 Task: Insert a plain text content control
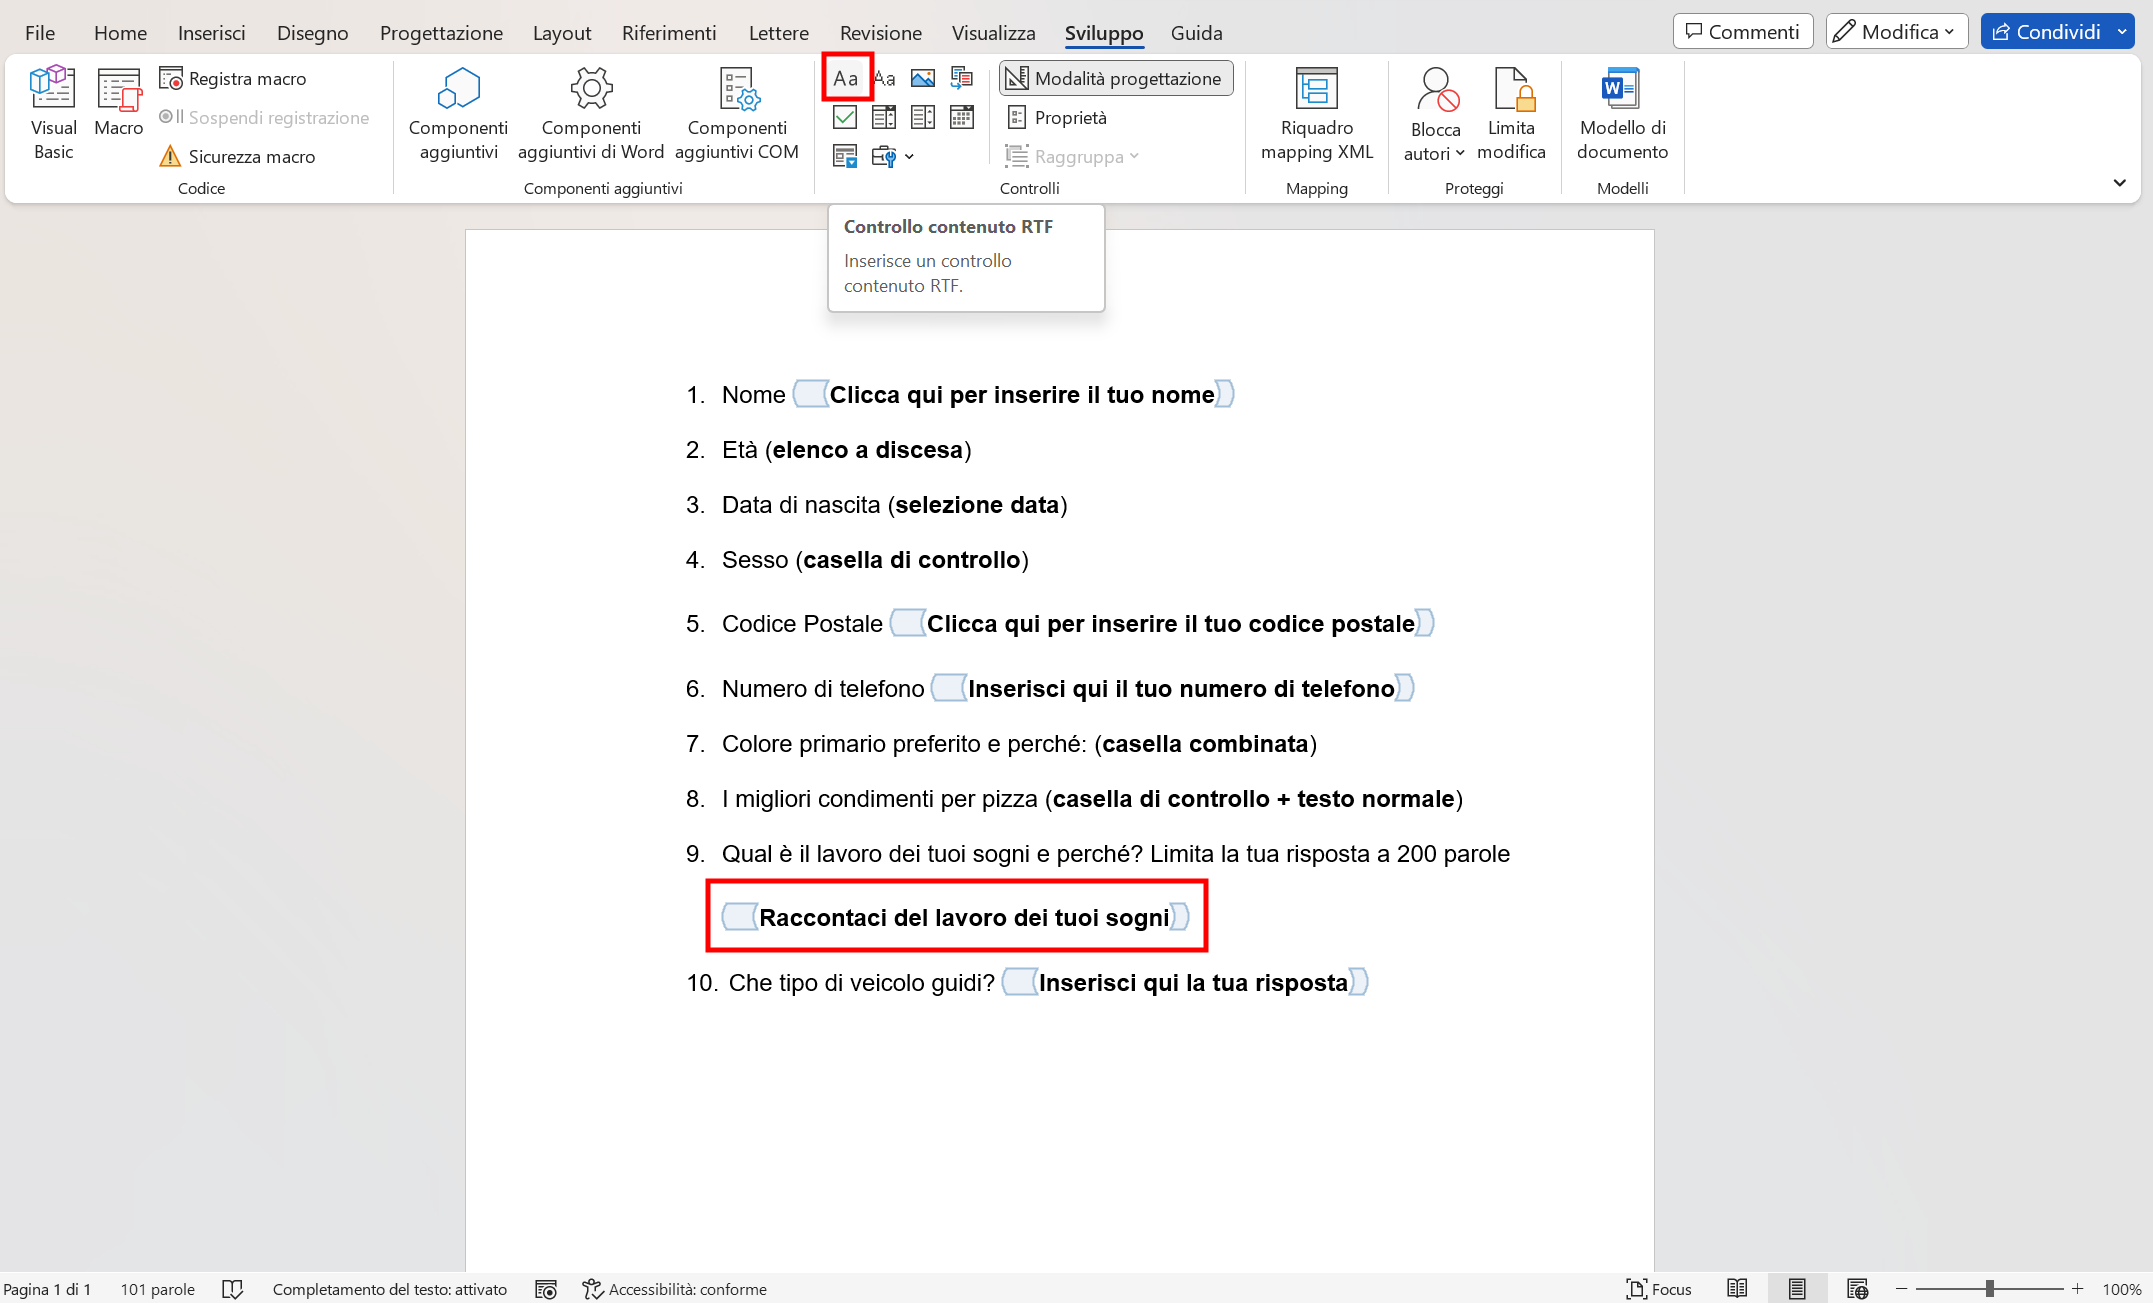point(884,78)
